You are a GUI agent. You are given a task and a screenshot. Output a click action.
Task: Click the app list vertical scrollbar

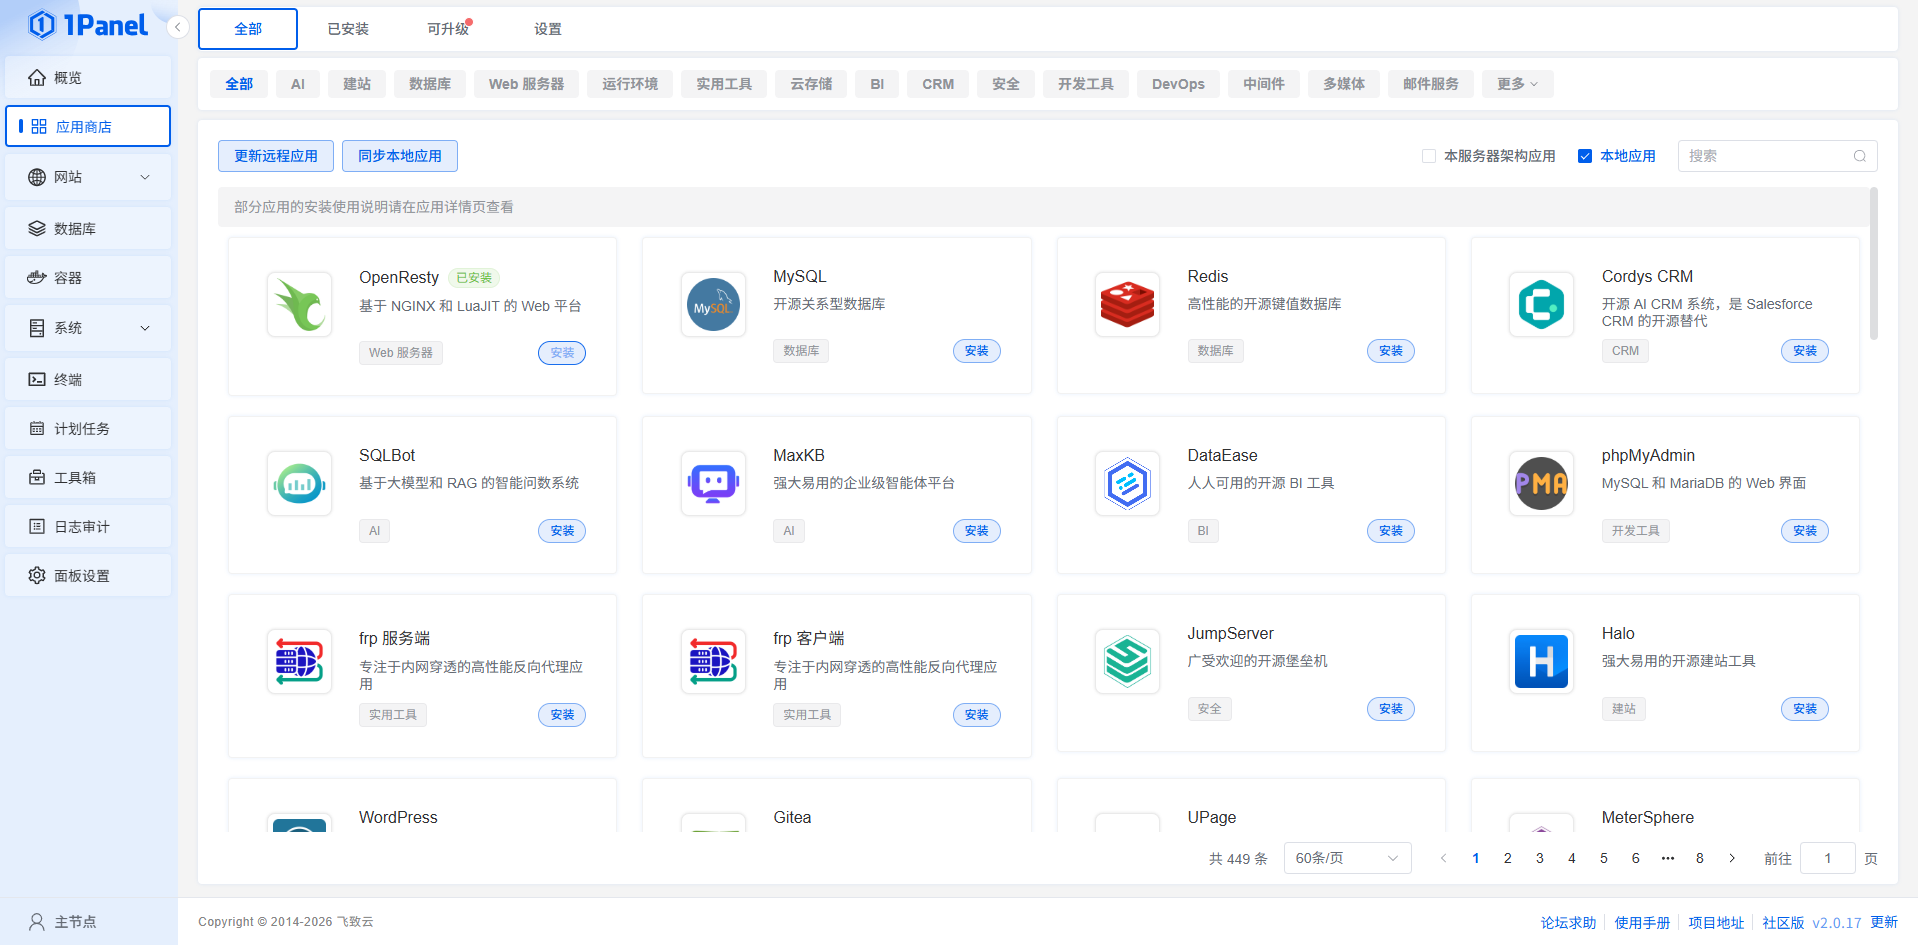(1873, 265)
